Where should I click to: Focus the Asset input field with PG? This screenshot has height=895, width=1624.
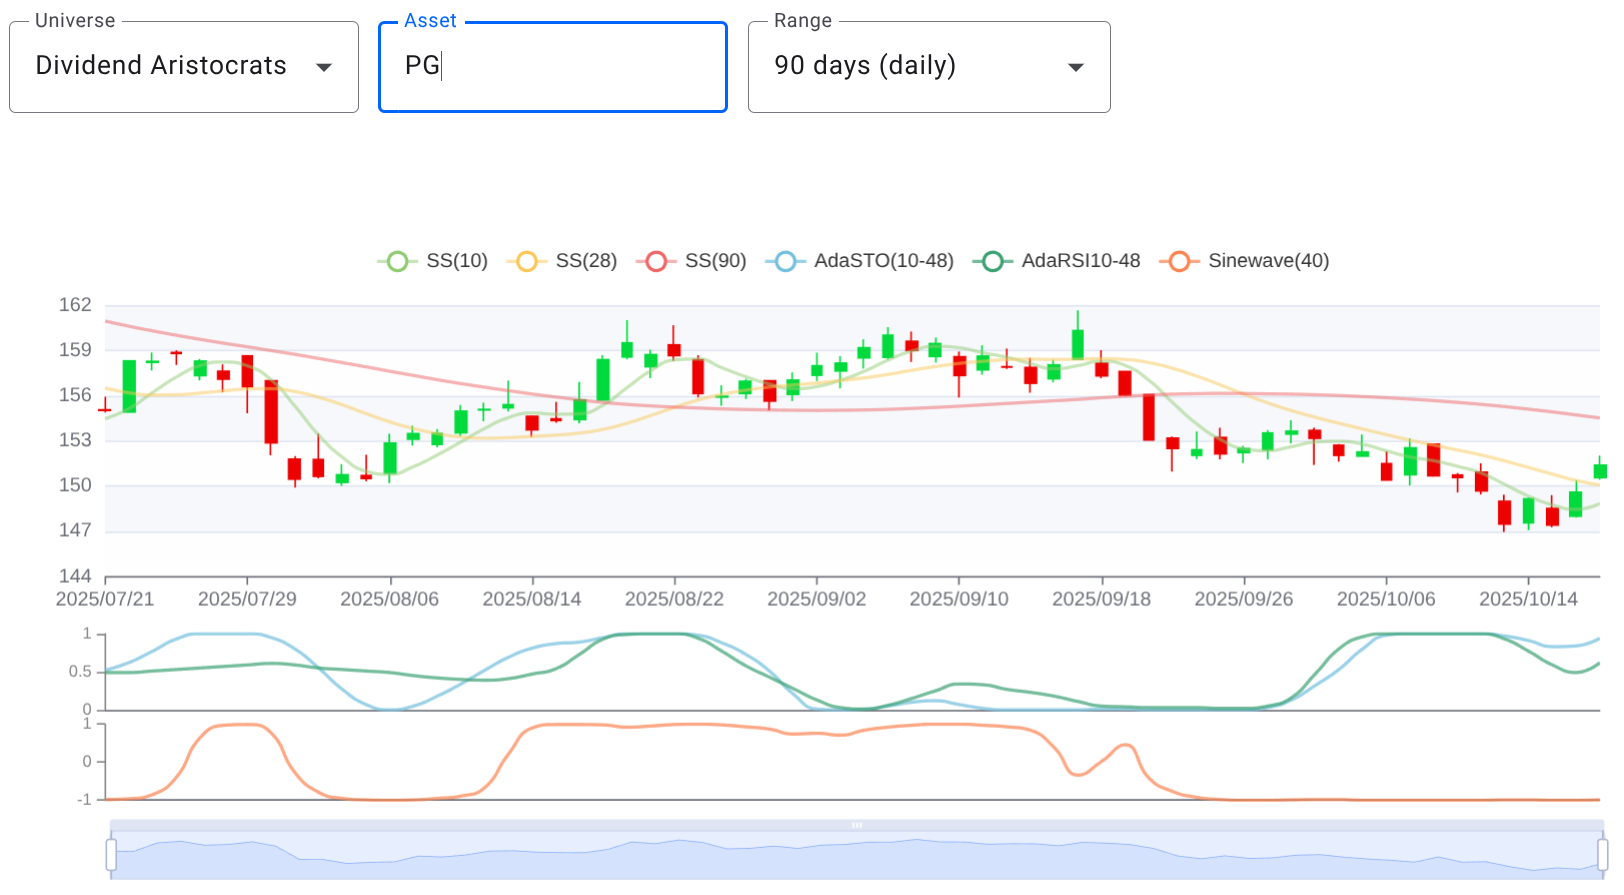pyautogui.click(x=553, y=67)
